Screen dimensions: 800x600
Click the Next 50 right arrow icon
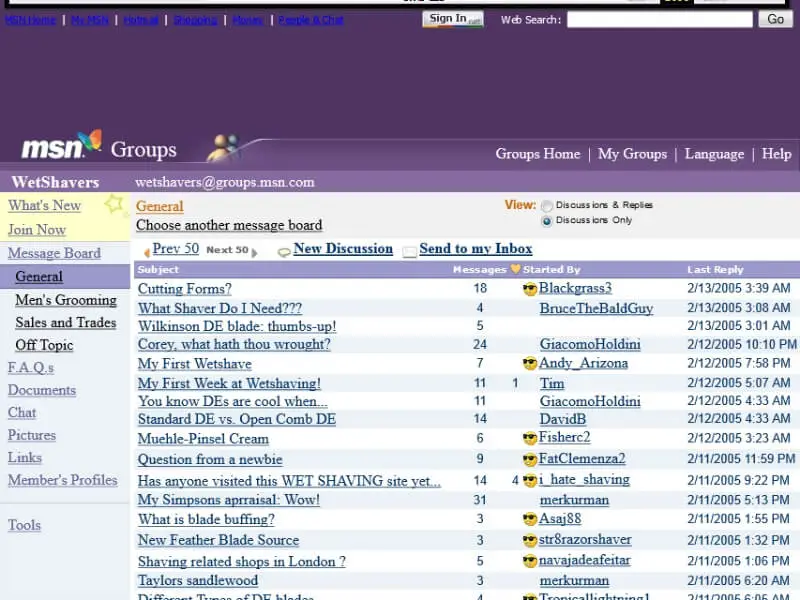pyautogui.click(x=254, y=252)
